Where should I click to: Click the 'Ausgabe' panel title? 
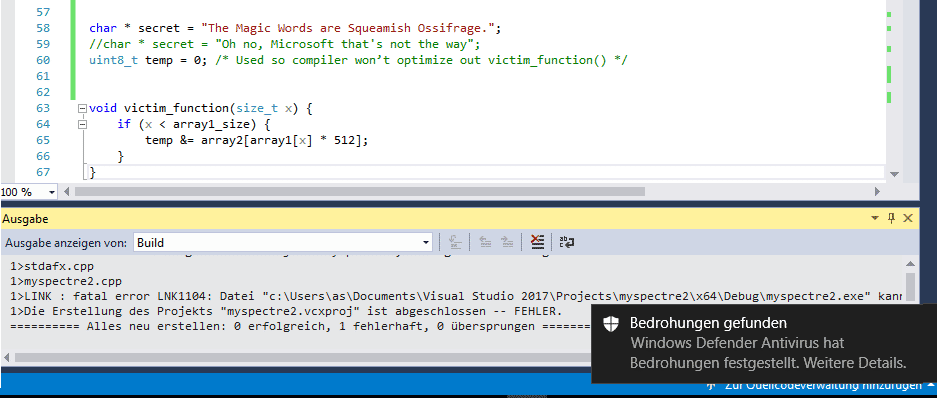pos(25,219)
